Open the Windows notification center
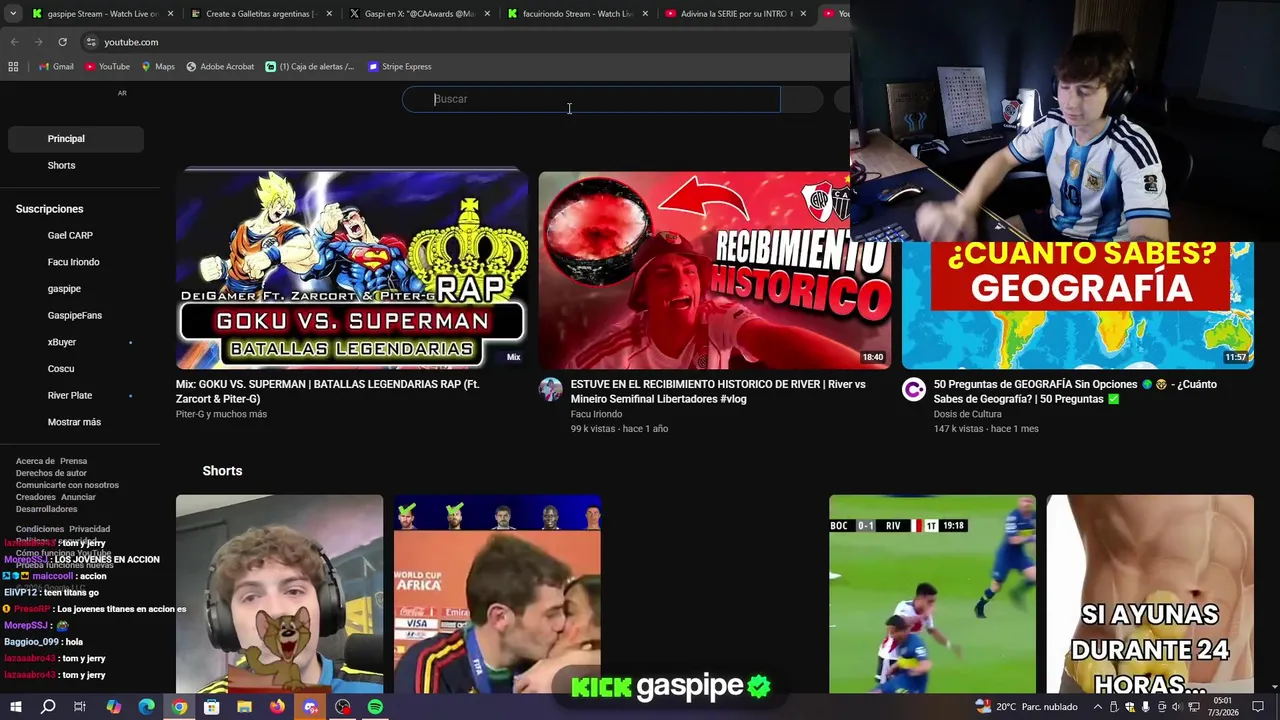The image size is (1280, 720). point(1258,707)
